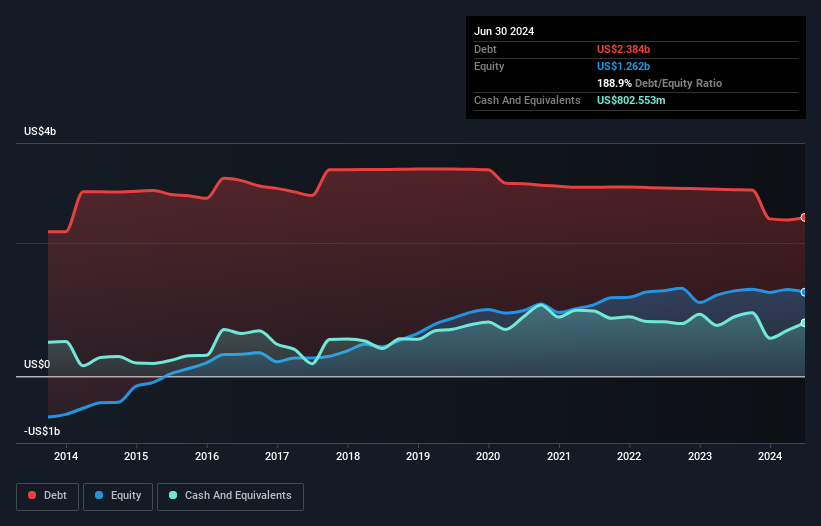Click the 2024 x-axis label
Viewport: 821px width, 526px height.
770,456
